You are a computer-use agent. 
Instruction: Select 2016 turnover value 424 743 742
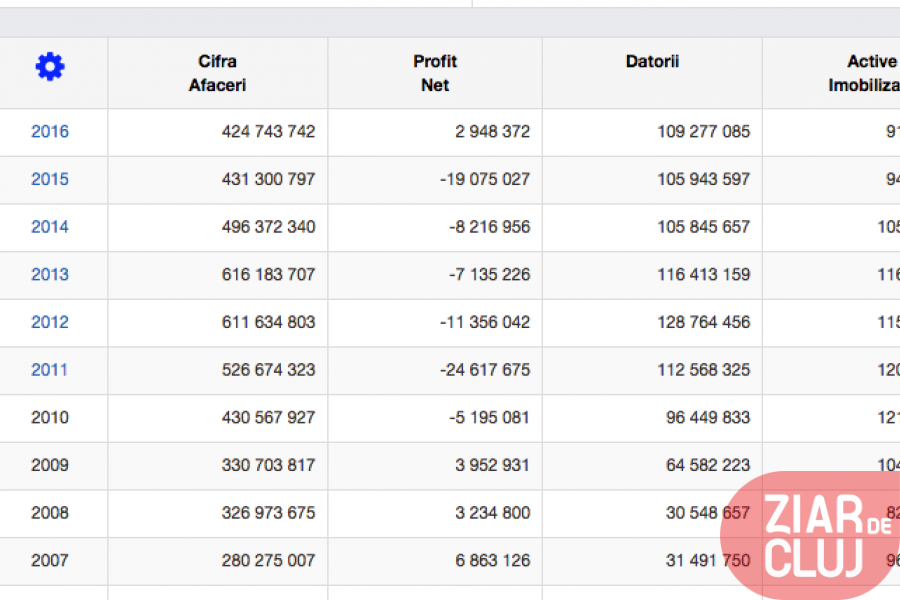point(268,132)
